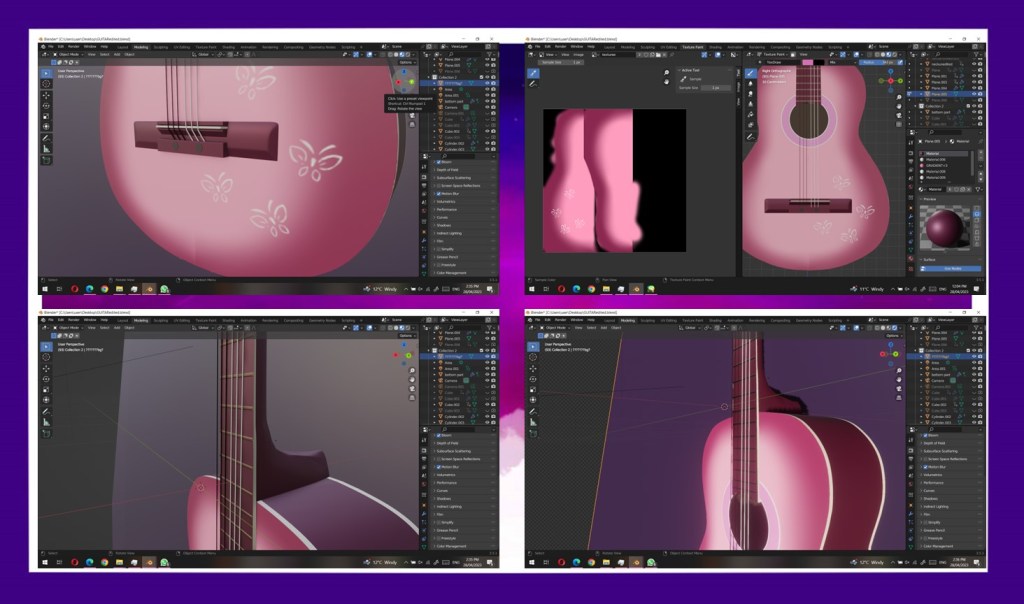The width and height of the screenshot is (1024, 604).
Task: Toggle Motion Blur checkbox in bottom-left window
Action: 437,466
